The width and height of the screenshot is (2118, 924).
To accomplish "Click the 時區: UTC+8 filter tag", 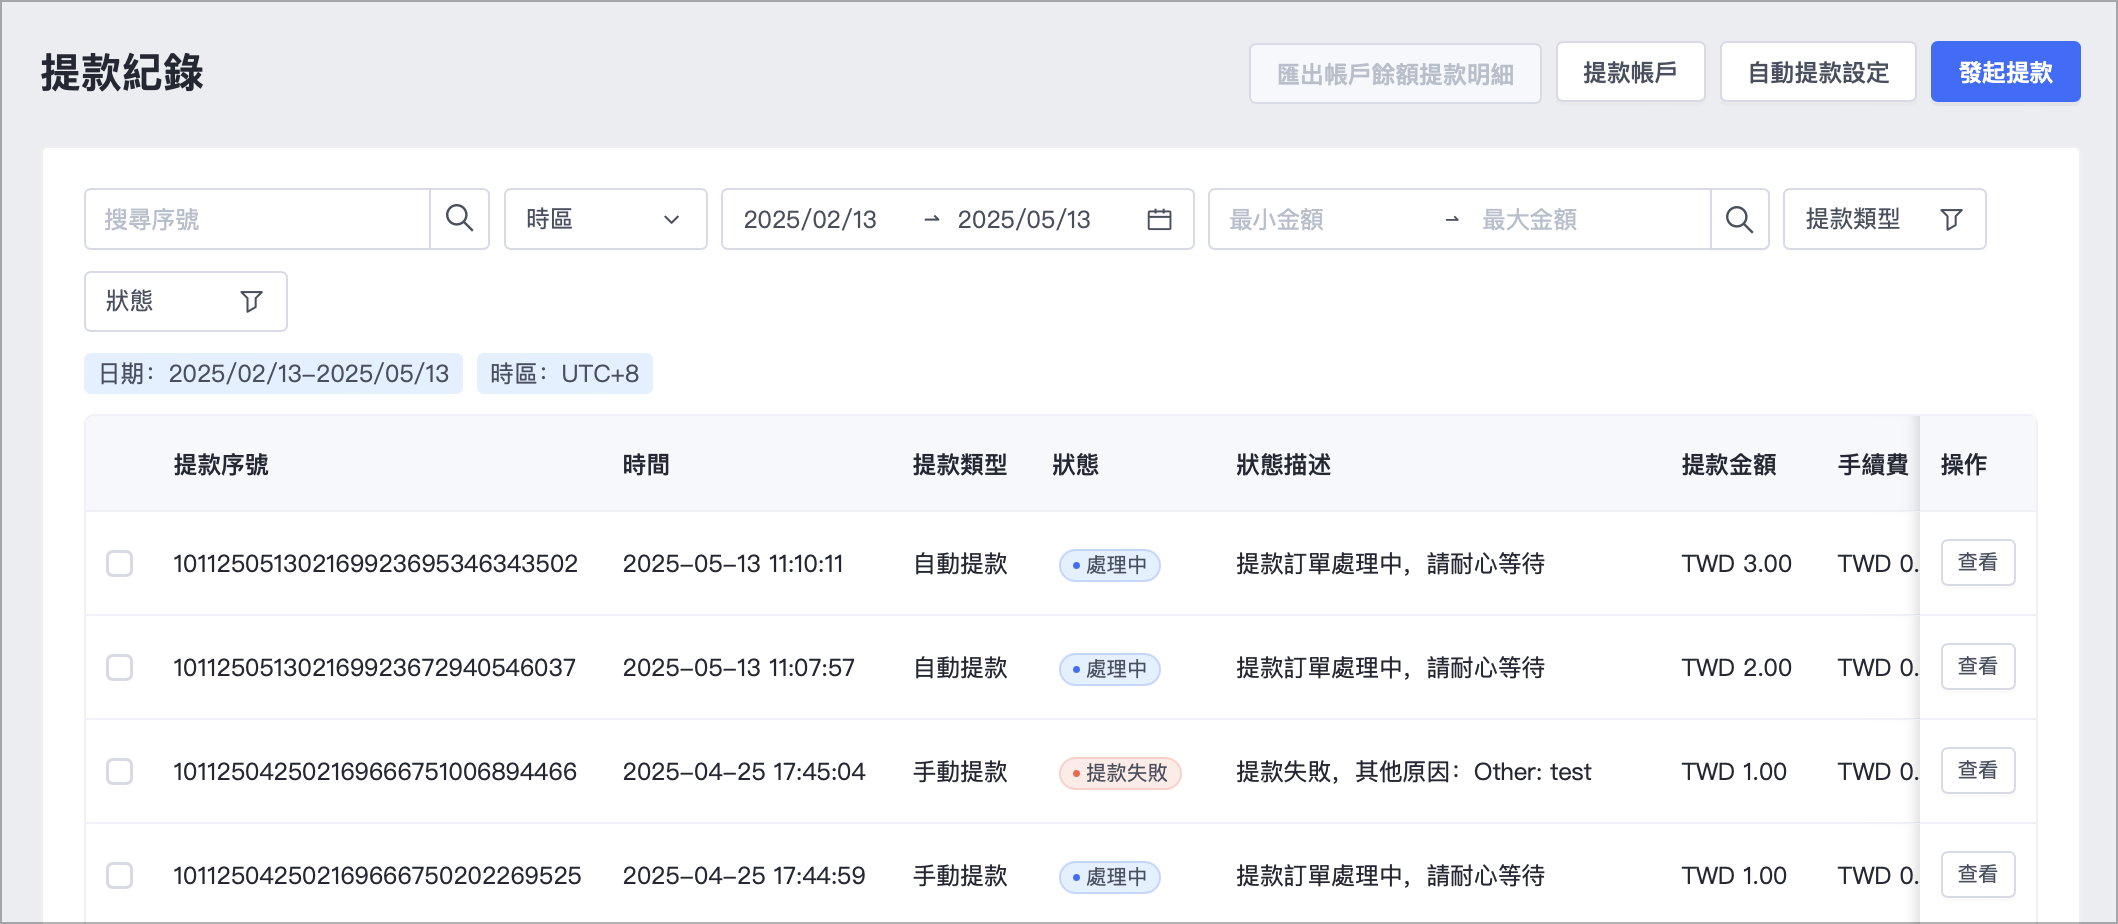I will tap(565, 373).
